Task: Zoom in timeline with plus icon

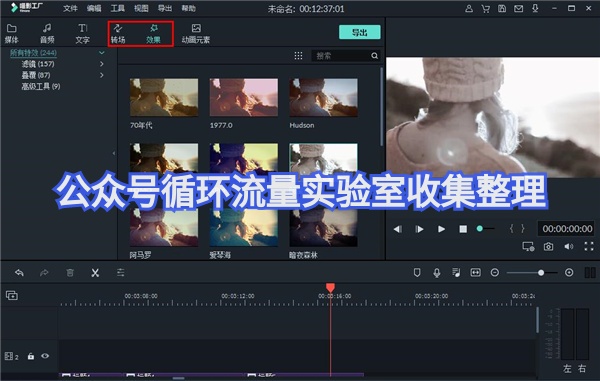Action: pos(569,272)
